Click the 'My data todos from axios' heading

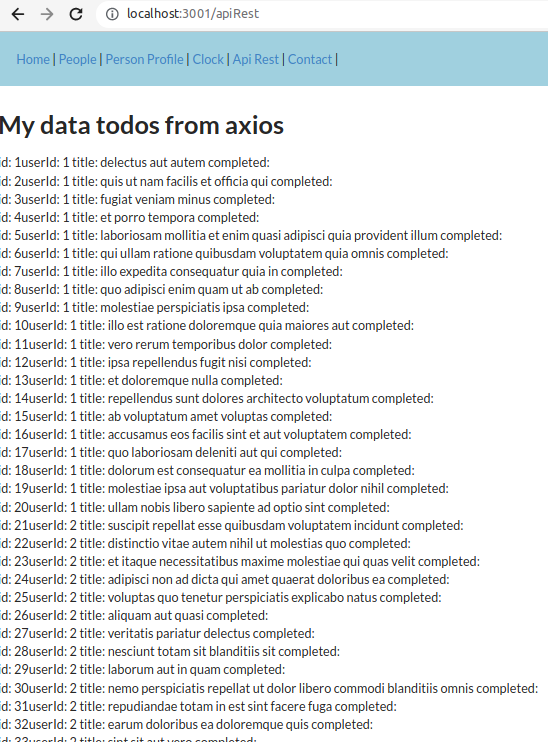[142, 125]
